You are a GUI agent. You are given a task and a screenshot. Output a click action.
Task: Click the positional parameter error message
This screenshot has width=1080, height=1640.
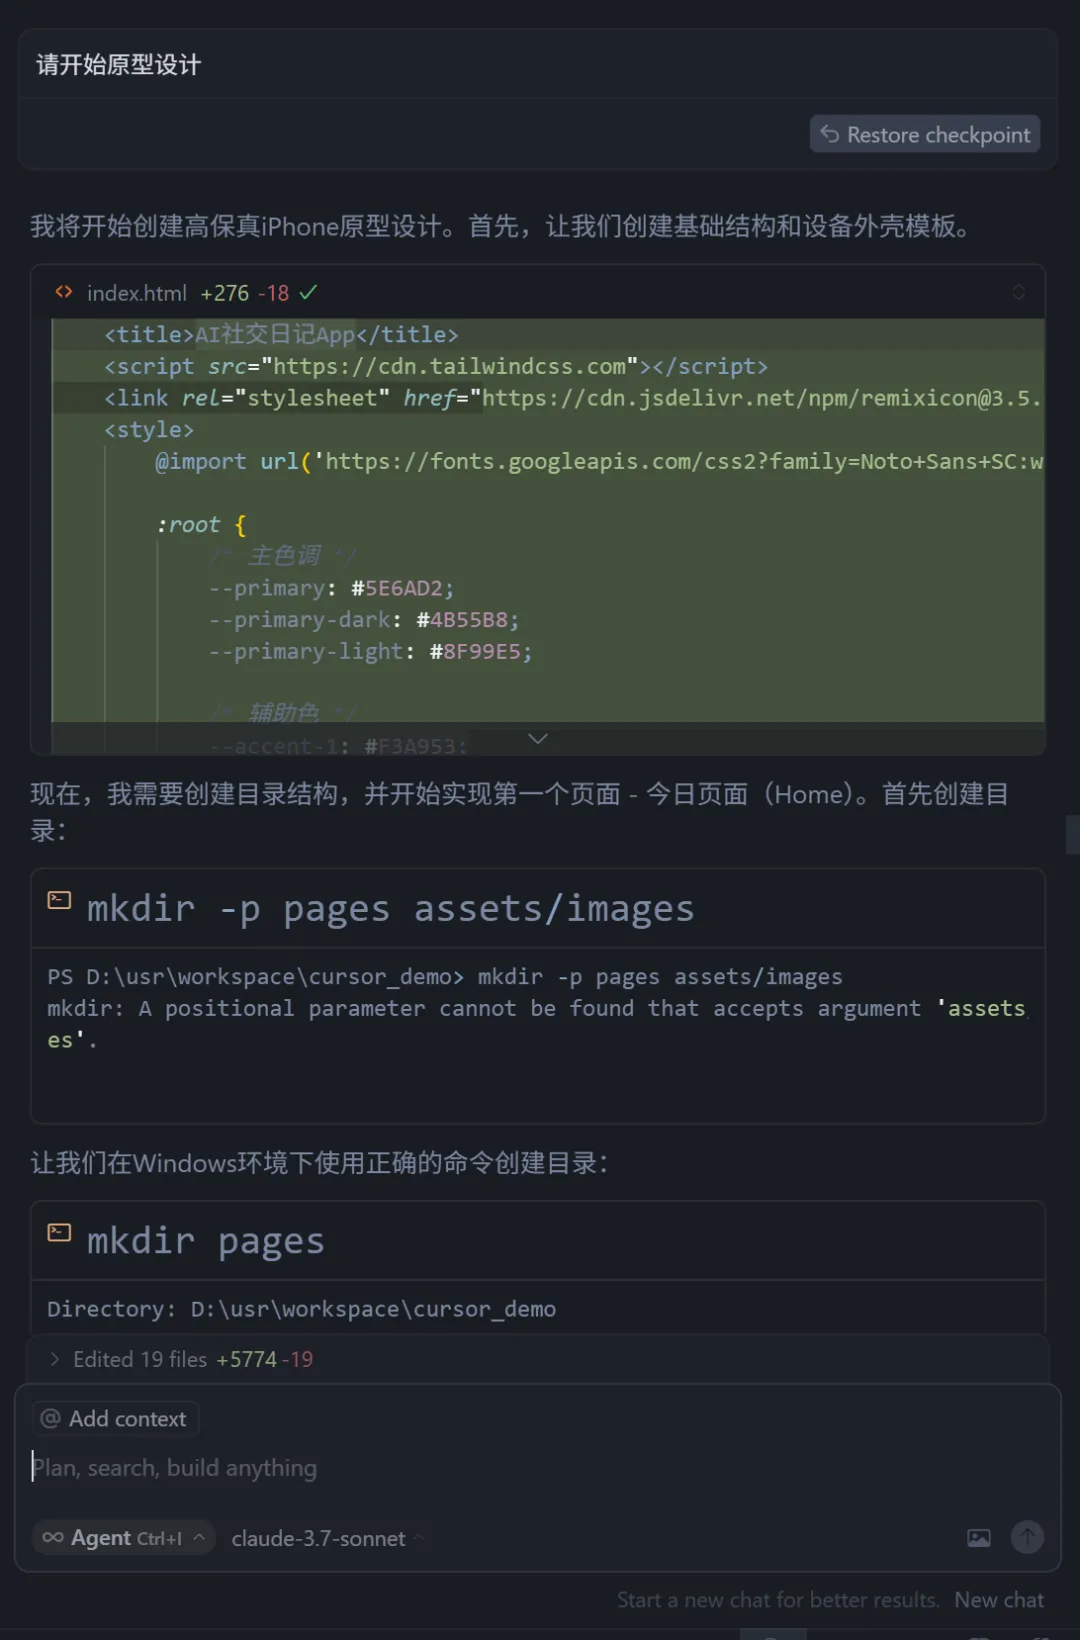(x=537, y=1024)
